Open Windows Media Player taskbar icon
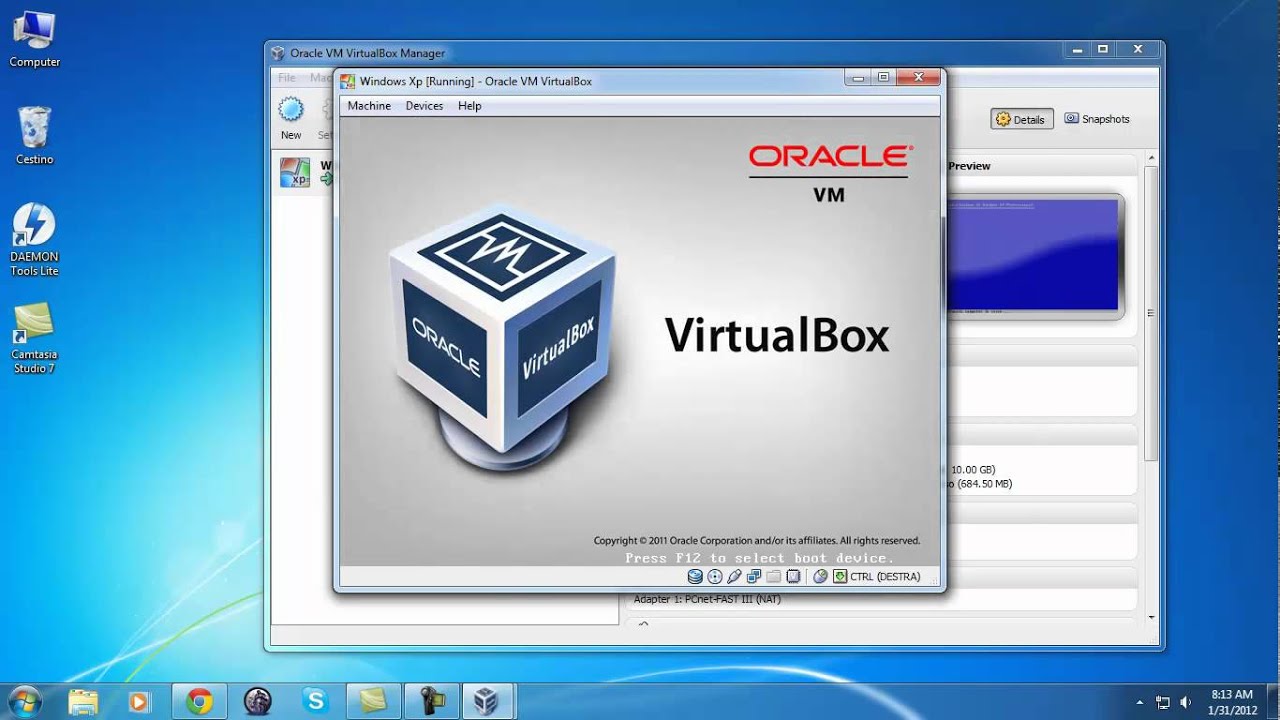The width and height of the screenshot is (1280, 720). 139,701
